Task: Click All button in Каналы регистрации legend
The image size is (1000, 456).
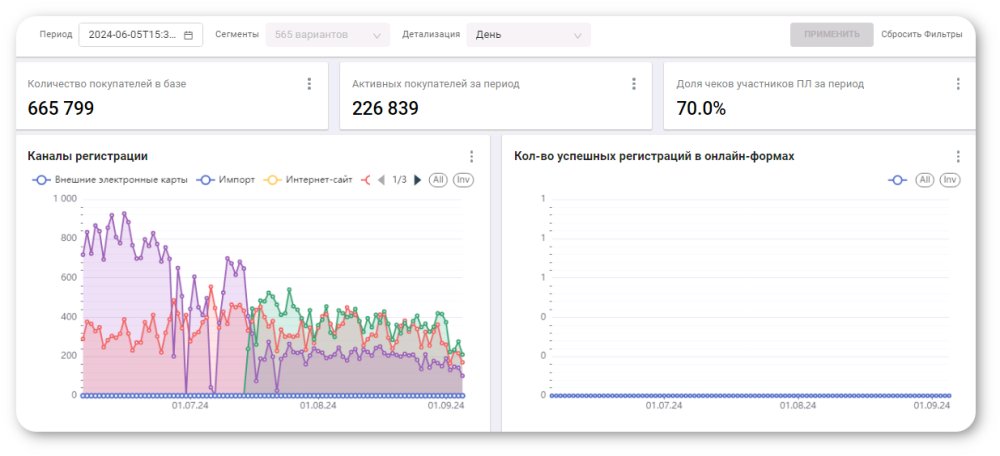Action: [438, 180]
